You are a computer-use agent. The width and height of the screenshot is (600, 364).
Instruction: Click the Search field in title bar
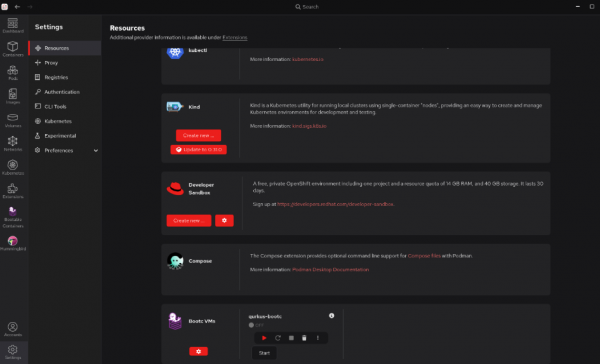click(x=307, y=7)
